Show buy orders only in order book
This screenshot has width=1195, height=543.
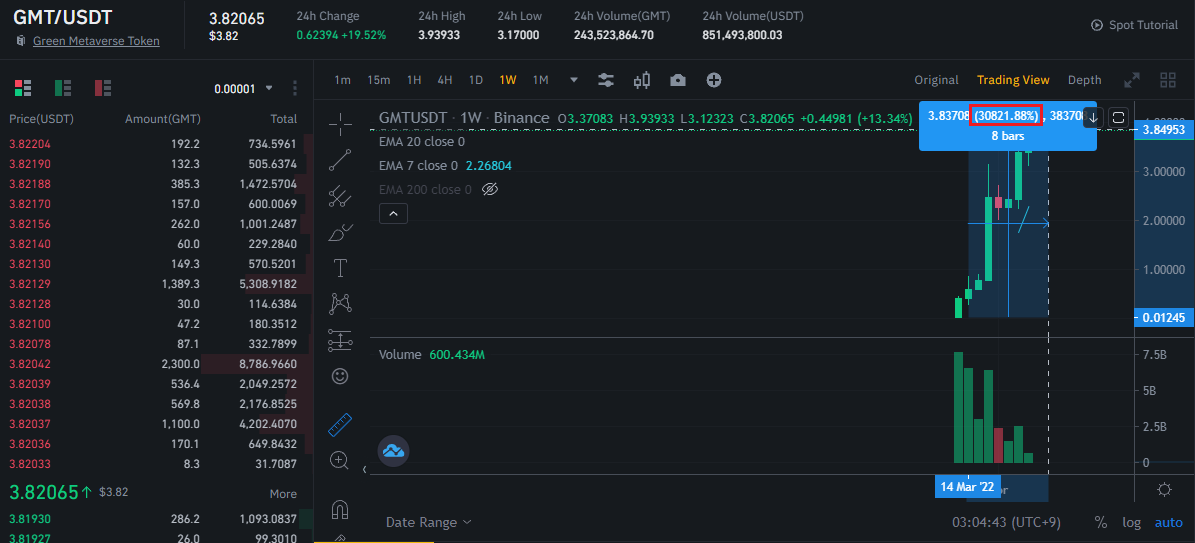click(x=63, y=88)
